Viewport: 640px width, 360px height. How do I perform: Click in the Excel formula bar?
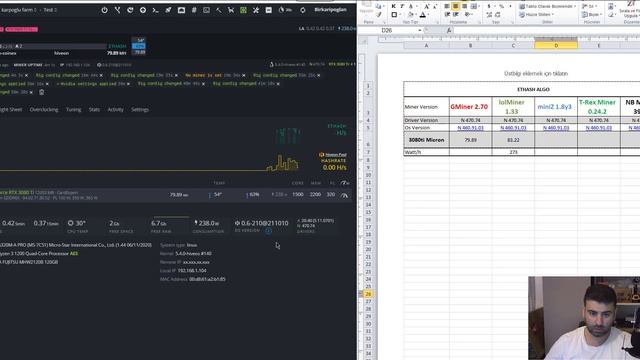pyautogui.click(x=547, y=31)
